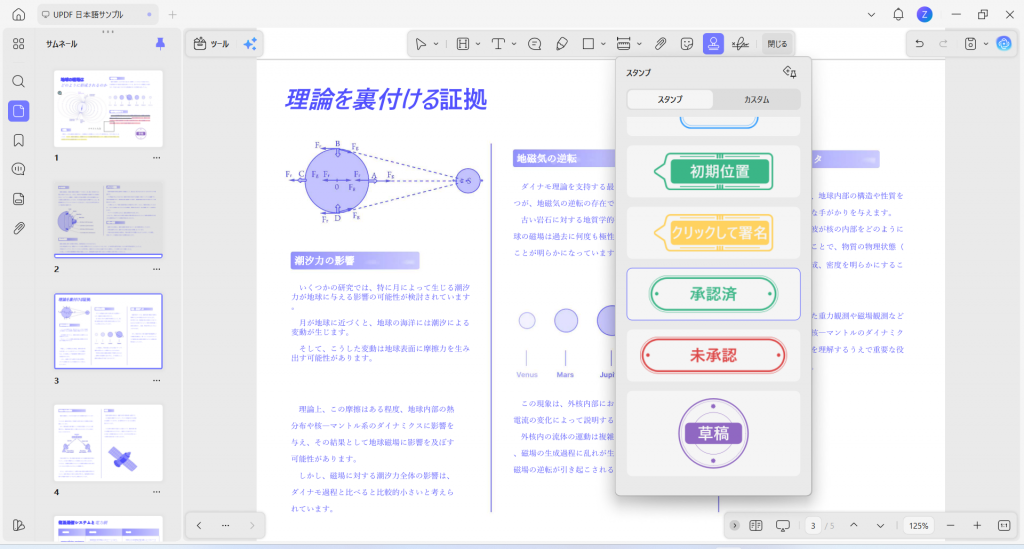Select the text comment T tool
Image resolution: width=1024 pixels, height=549 pixels.
pos(498,44)
